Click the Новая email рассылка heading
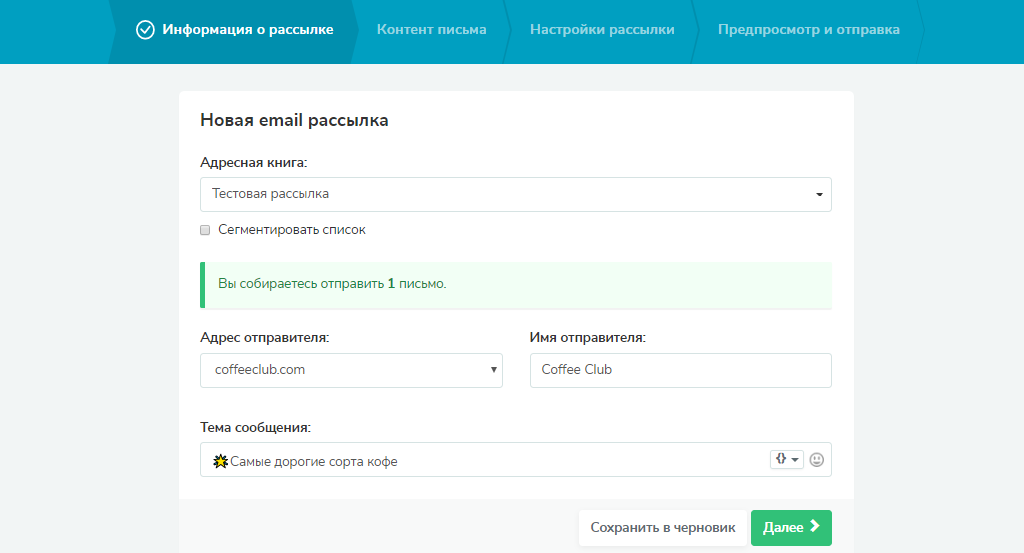The height and width of the screenshot is (553, 1024). pyautogui.click(x=294, y=120)
